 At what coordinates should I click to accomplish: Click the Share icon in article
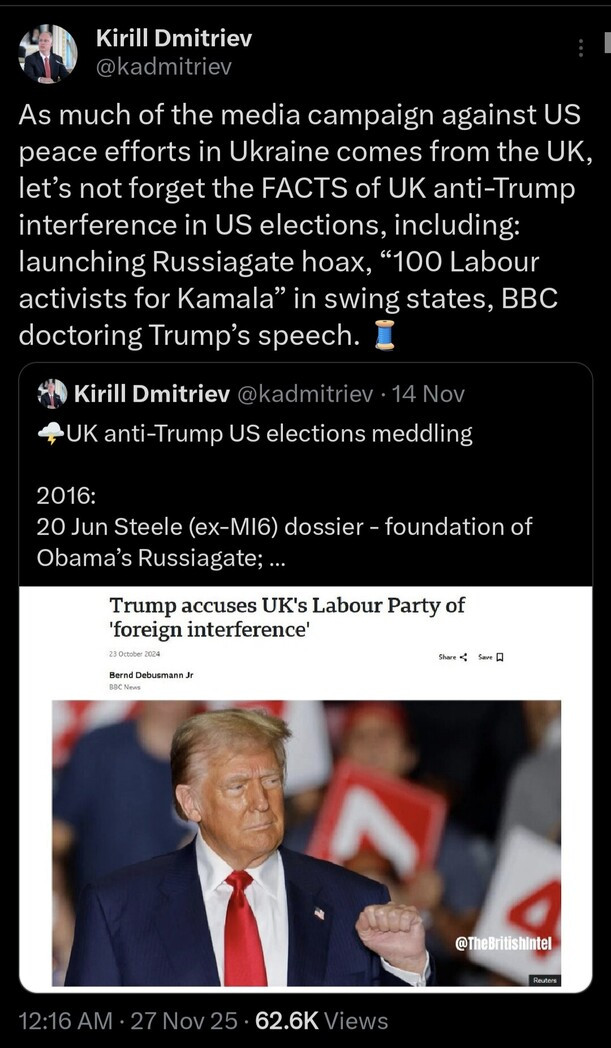(464, 657)
